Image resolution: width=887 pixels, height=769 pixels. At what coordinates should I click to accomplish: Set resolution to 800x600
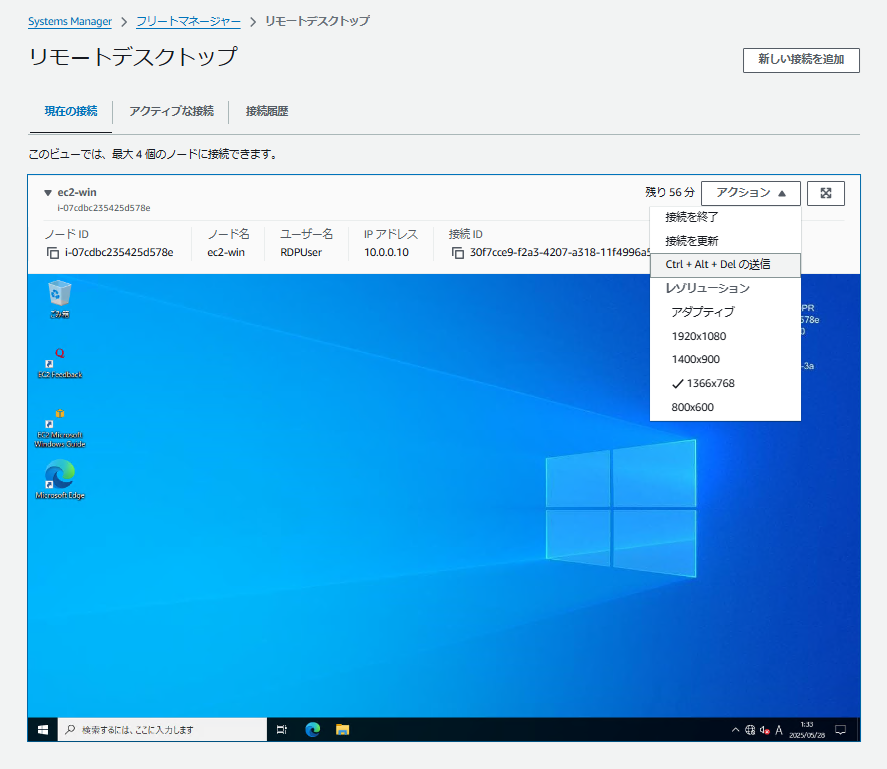tap(725, 407)
